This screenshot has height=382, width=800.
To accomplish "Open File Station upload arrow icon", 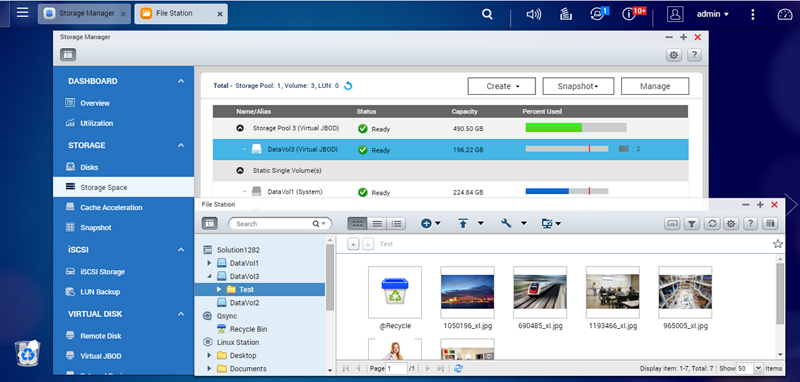I will click(x=463, y=223).
